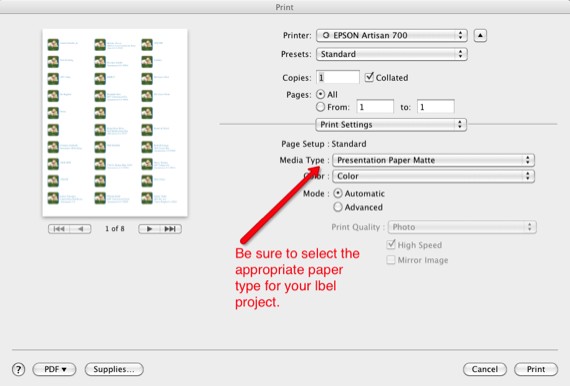The image size is (570, 386).
Task: Jump to last preview page
Action: 170,229
